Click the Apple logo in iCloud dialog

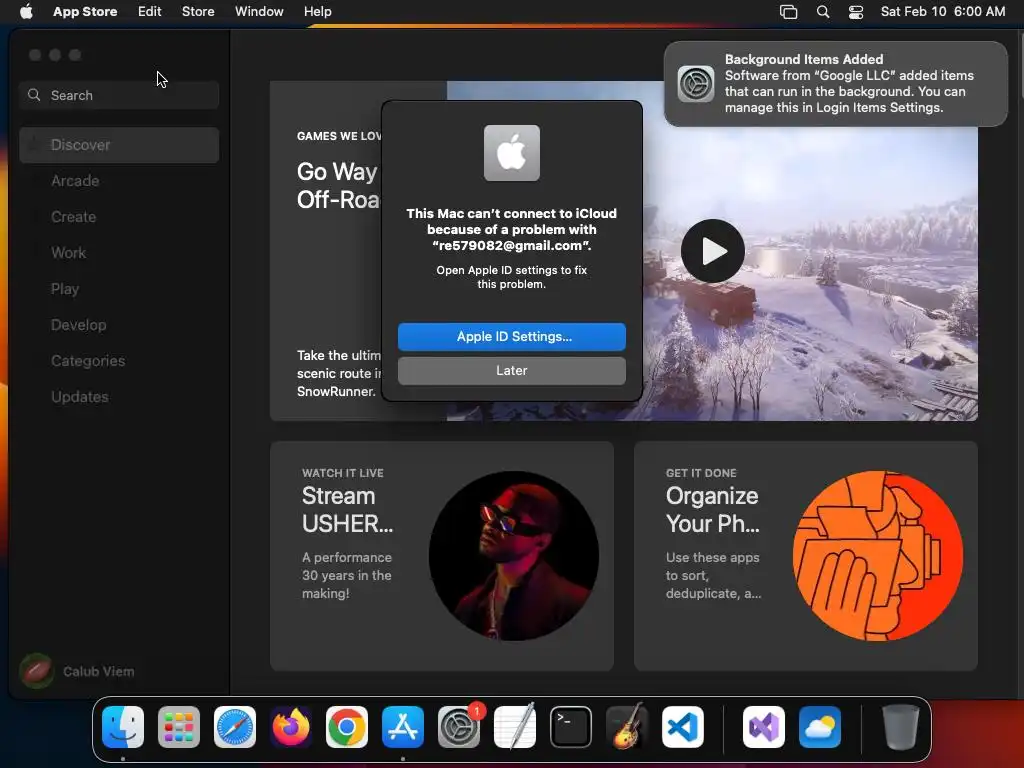pos(511,153)
